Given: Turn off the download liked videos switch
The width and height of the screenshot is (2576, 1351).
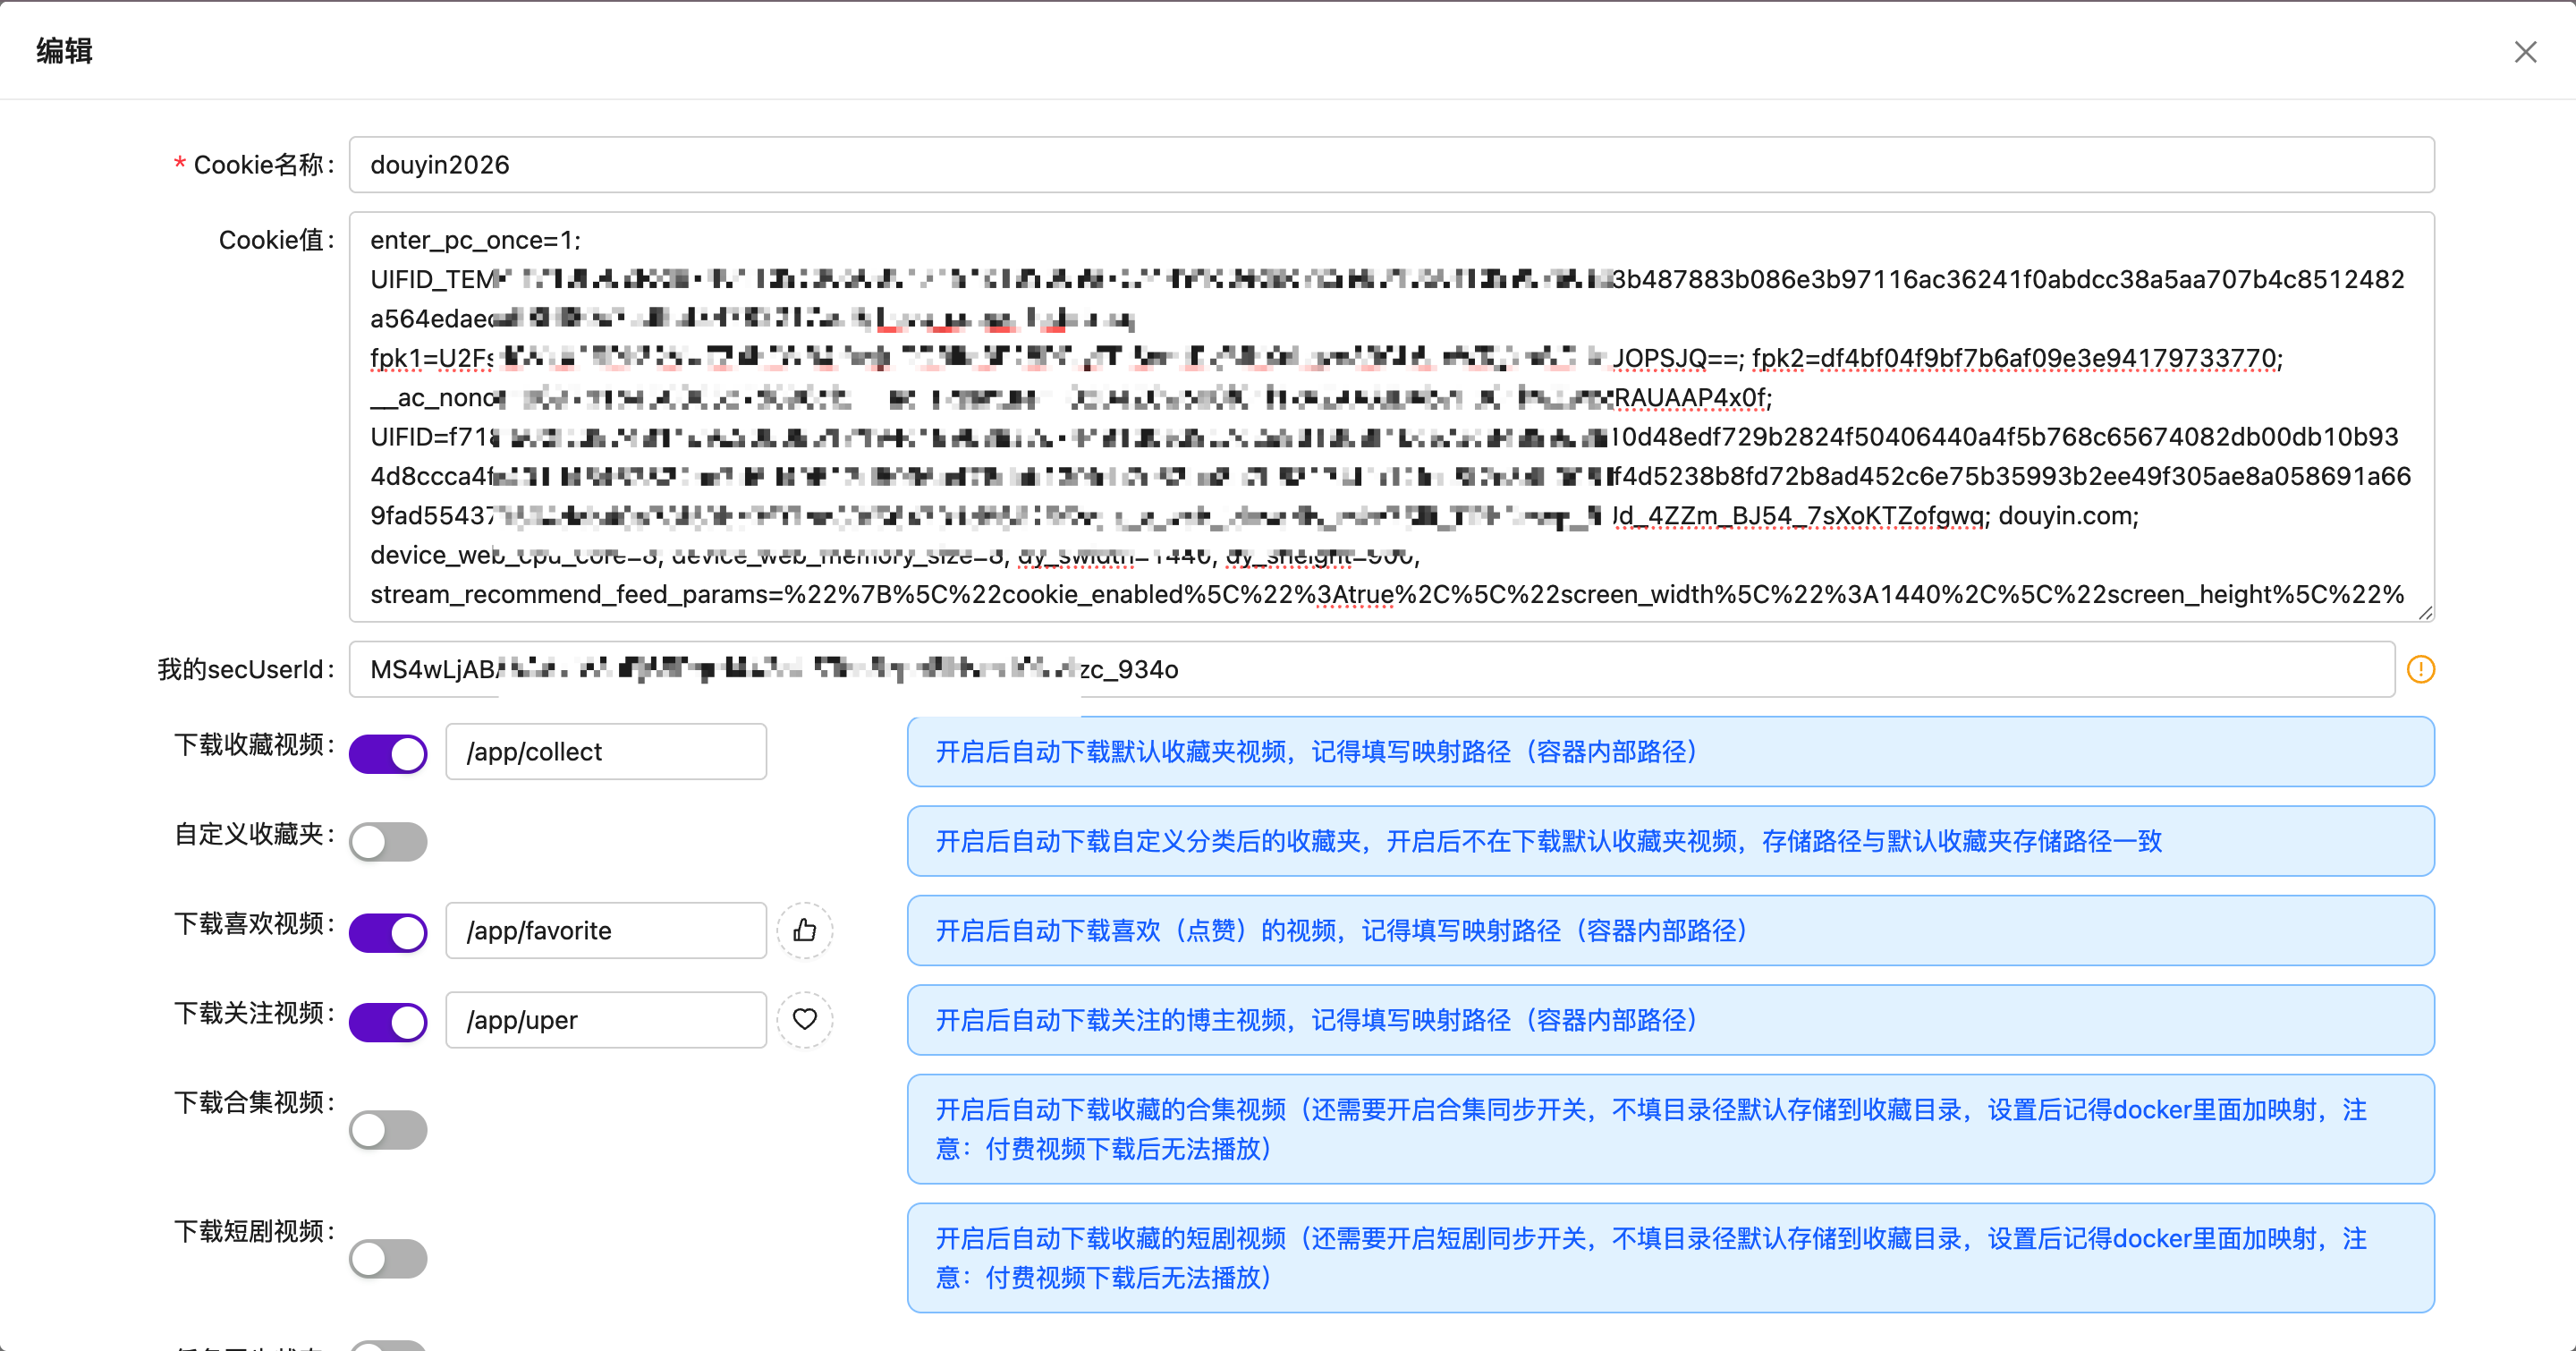Looking at the screenshot, I should 388,932.
